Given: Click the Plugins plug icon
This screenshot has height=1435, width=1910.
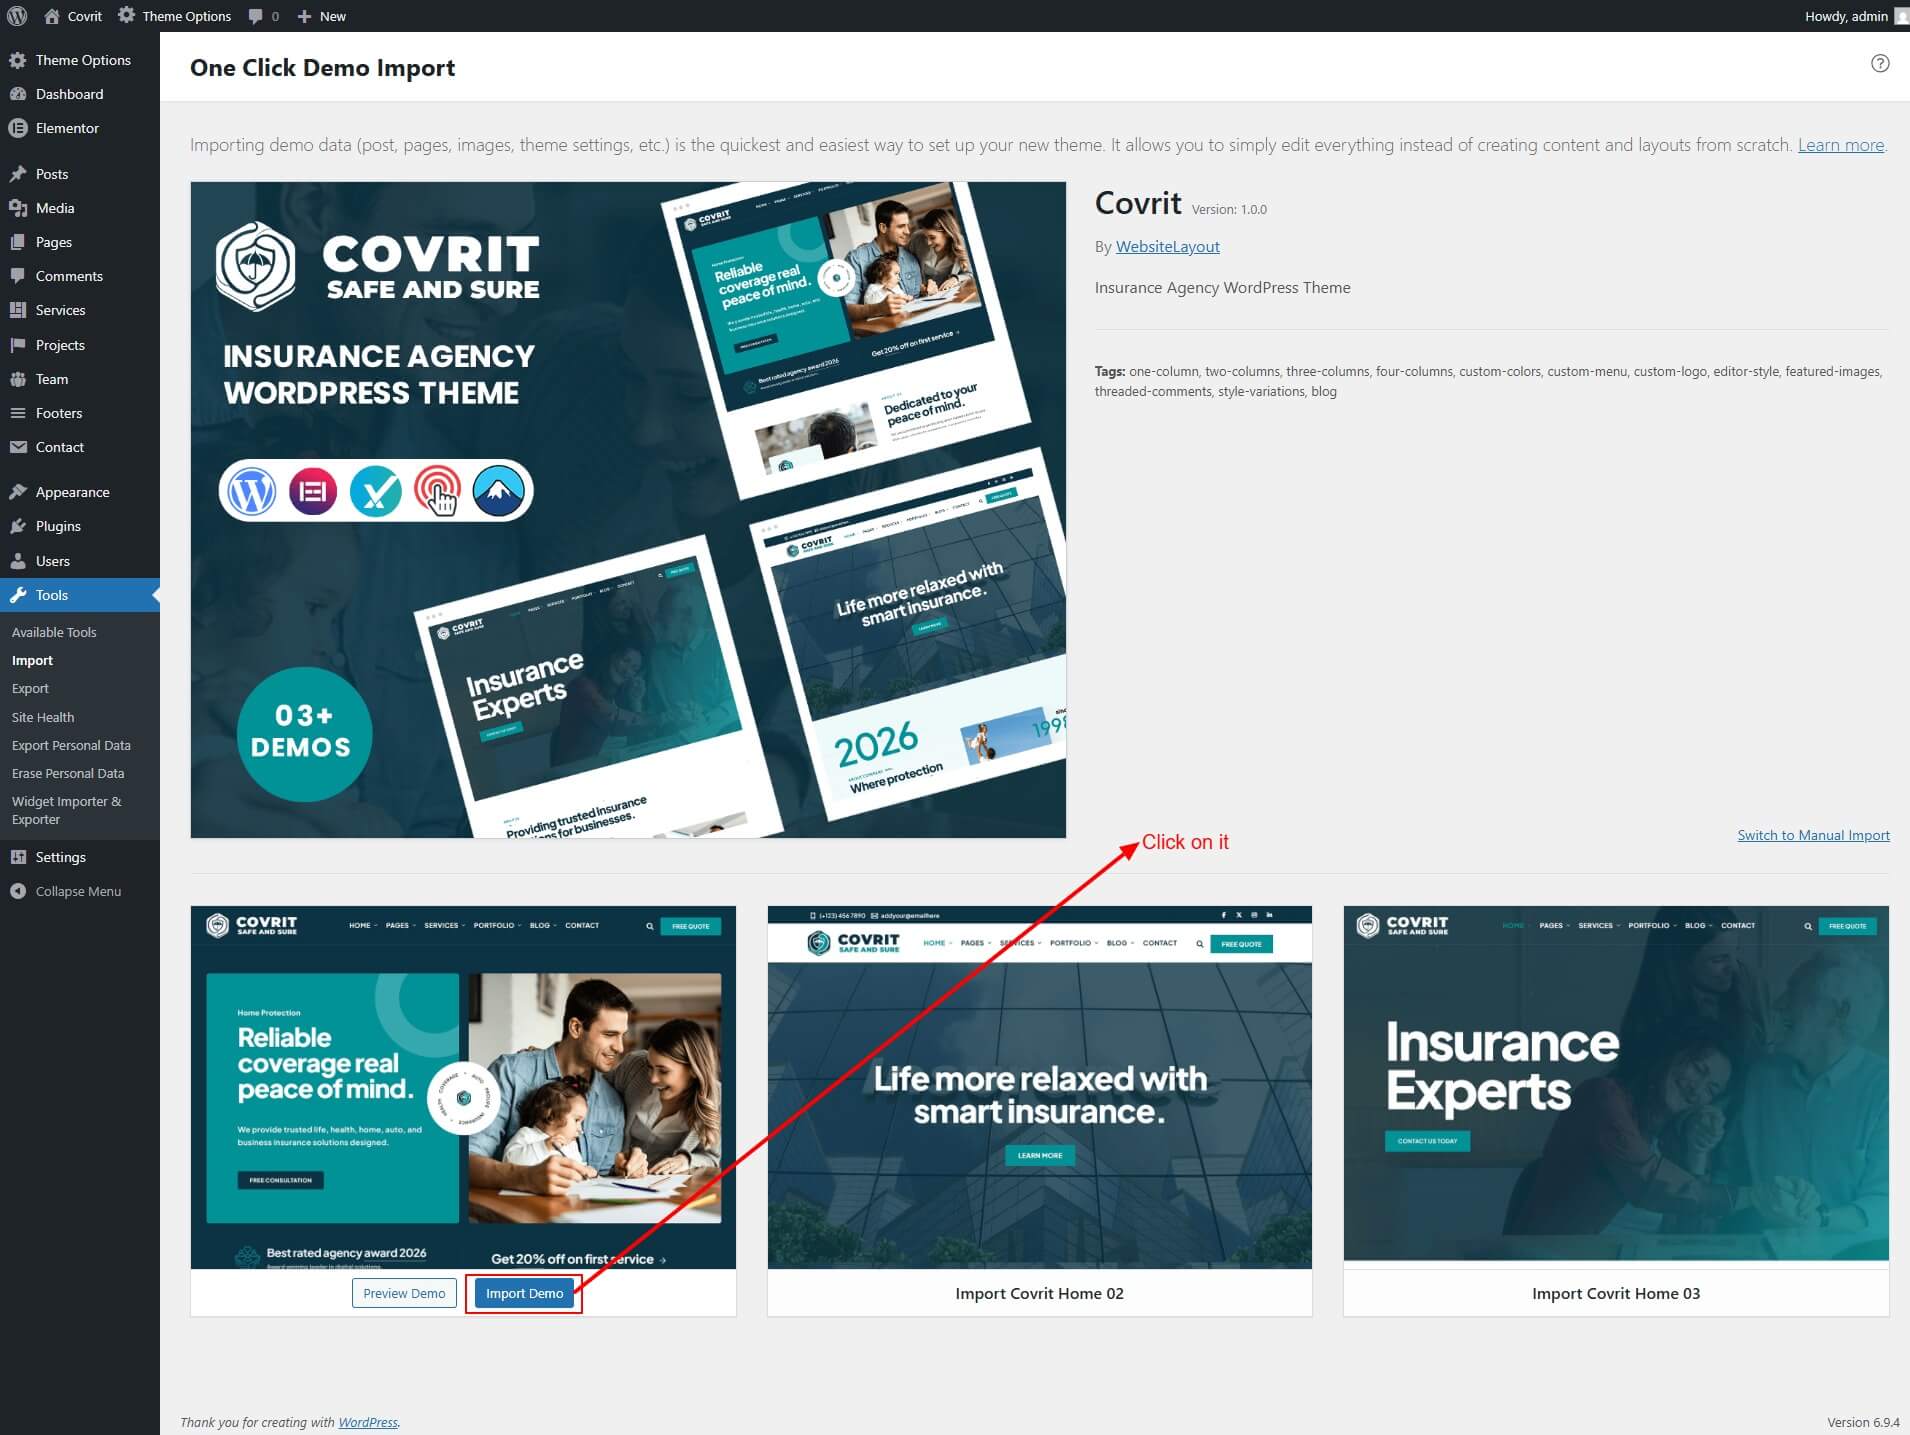Looking at the screenshot, I should coord(17,526).
